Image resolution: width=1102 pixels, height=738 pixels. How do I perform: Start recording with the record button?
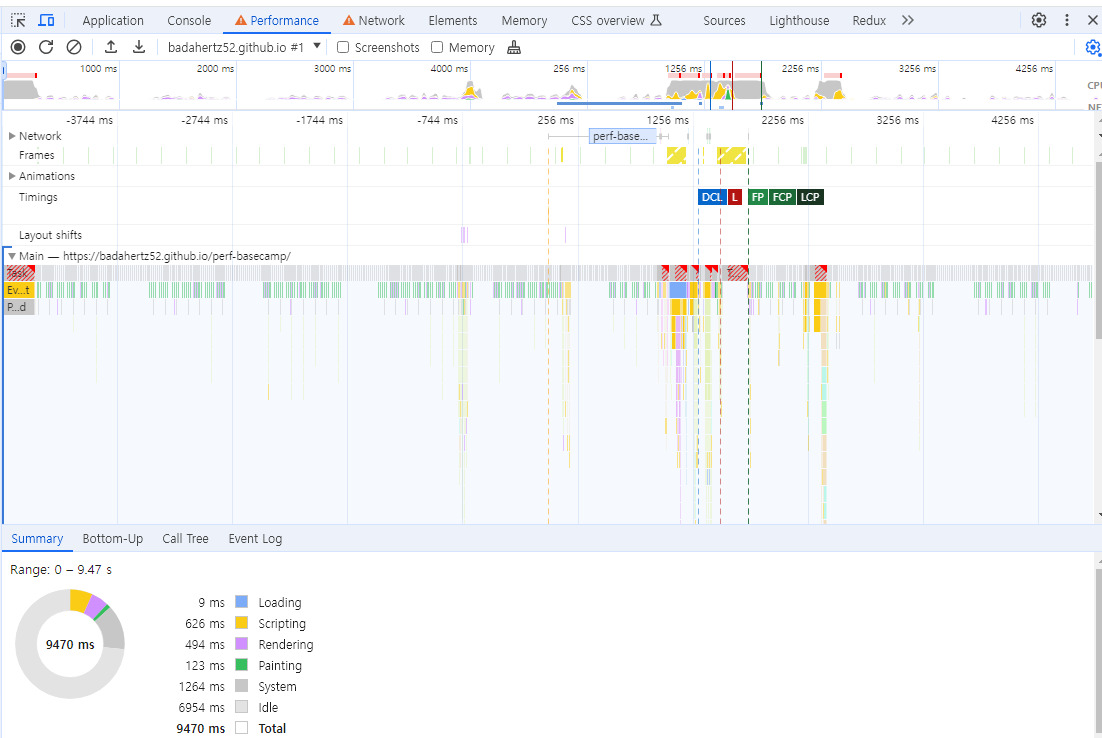pyautogui.click(x=18, y=47)
